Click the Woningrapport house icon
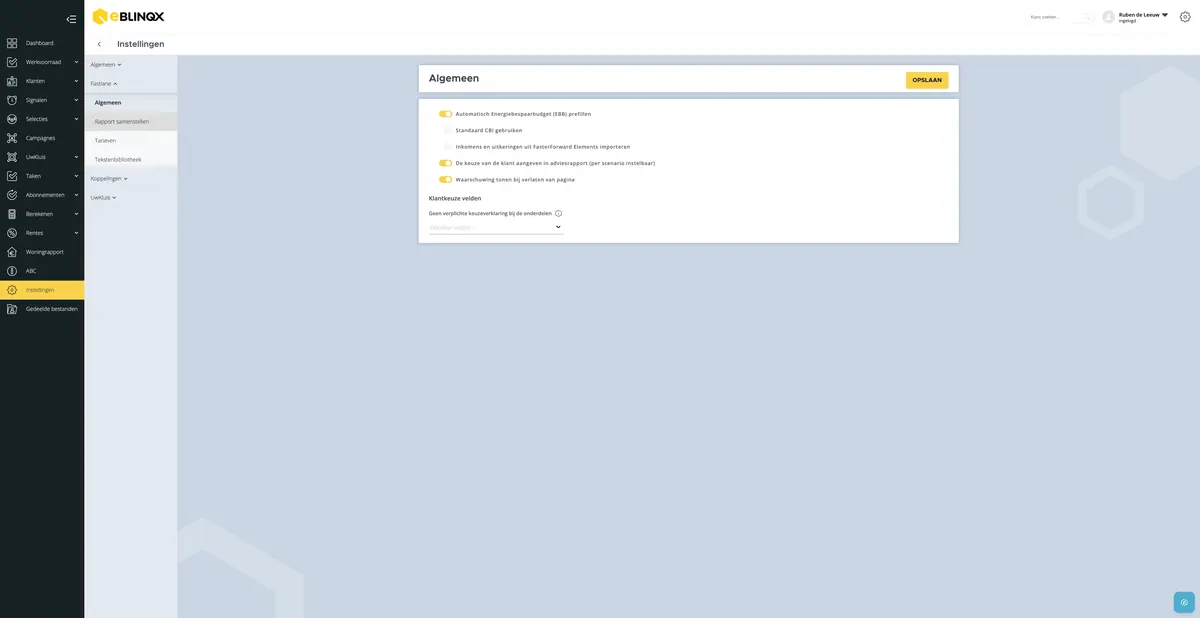Screen dimensions: 1200x618 coord(11,252)
